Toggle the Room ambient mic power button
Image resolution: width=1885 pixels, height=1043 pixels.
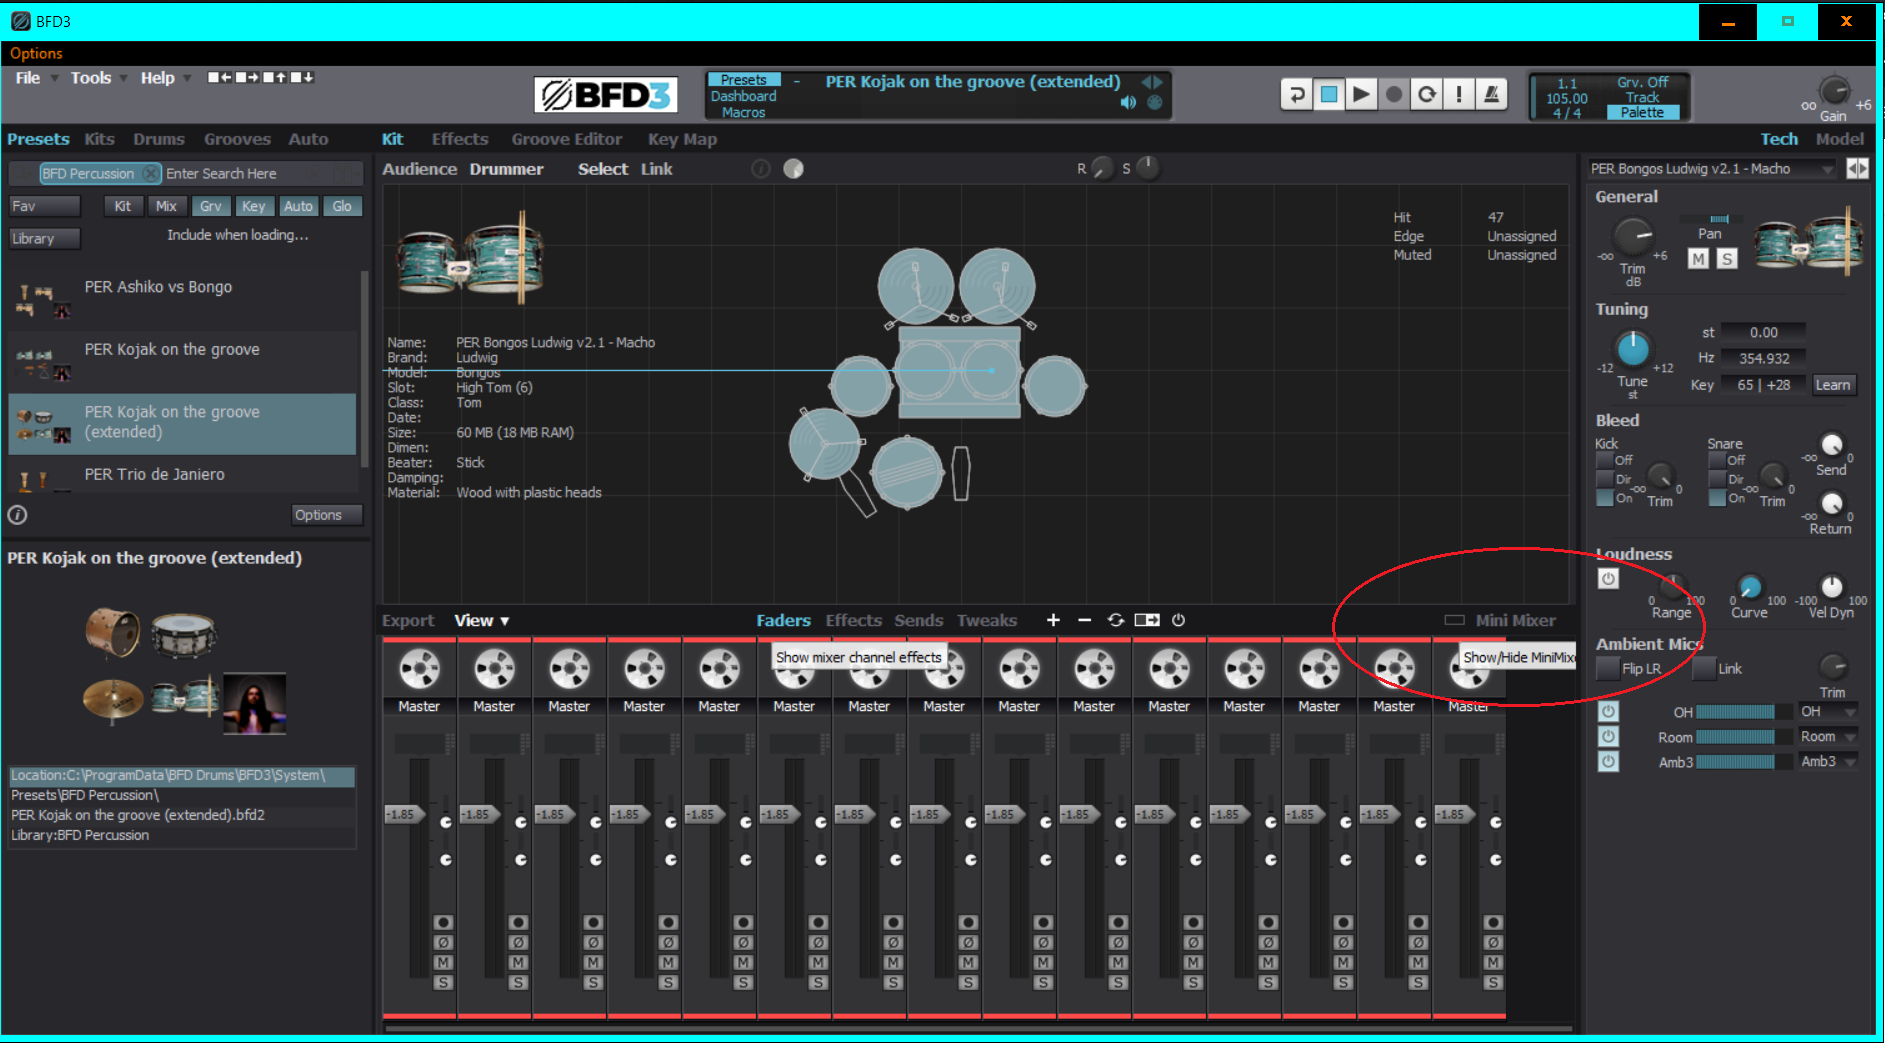click(x=1608, y=737)
